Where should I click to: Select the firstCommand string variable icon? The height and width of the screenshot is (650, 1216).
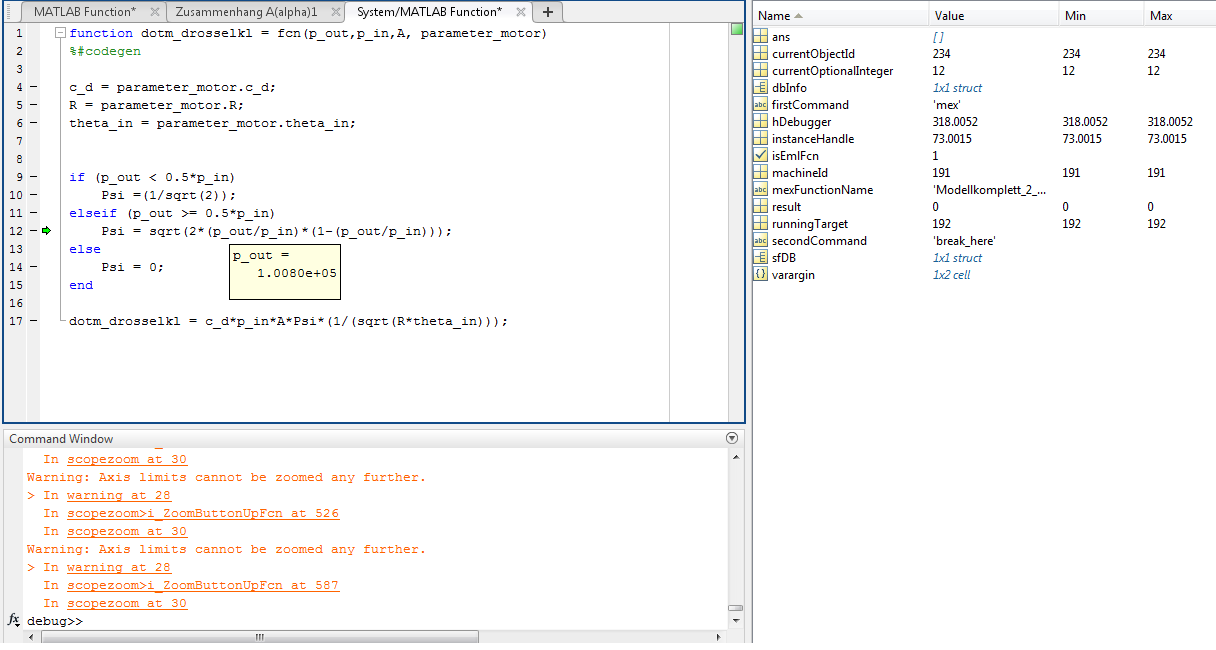(x=760, y=105)
